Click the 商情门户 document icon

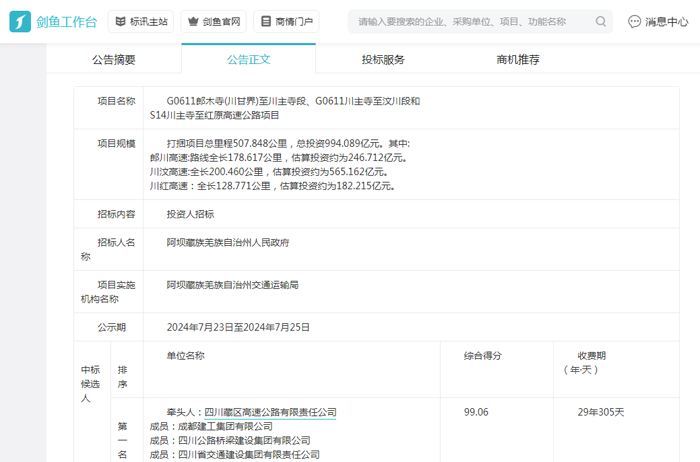click(266, 21)
